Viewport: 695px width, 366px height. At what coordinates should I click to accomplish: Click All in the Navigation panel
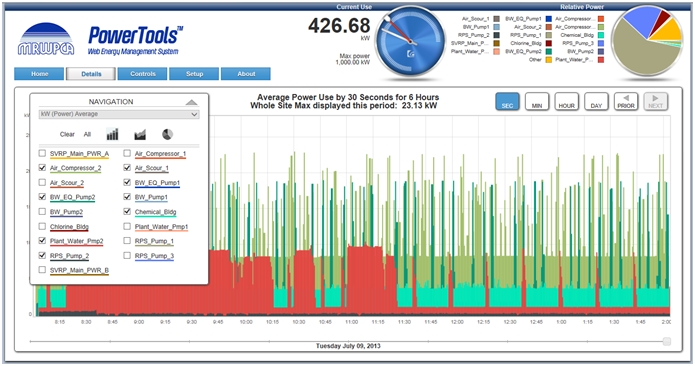tap(87, 134)
